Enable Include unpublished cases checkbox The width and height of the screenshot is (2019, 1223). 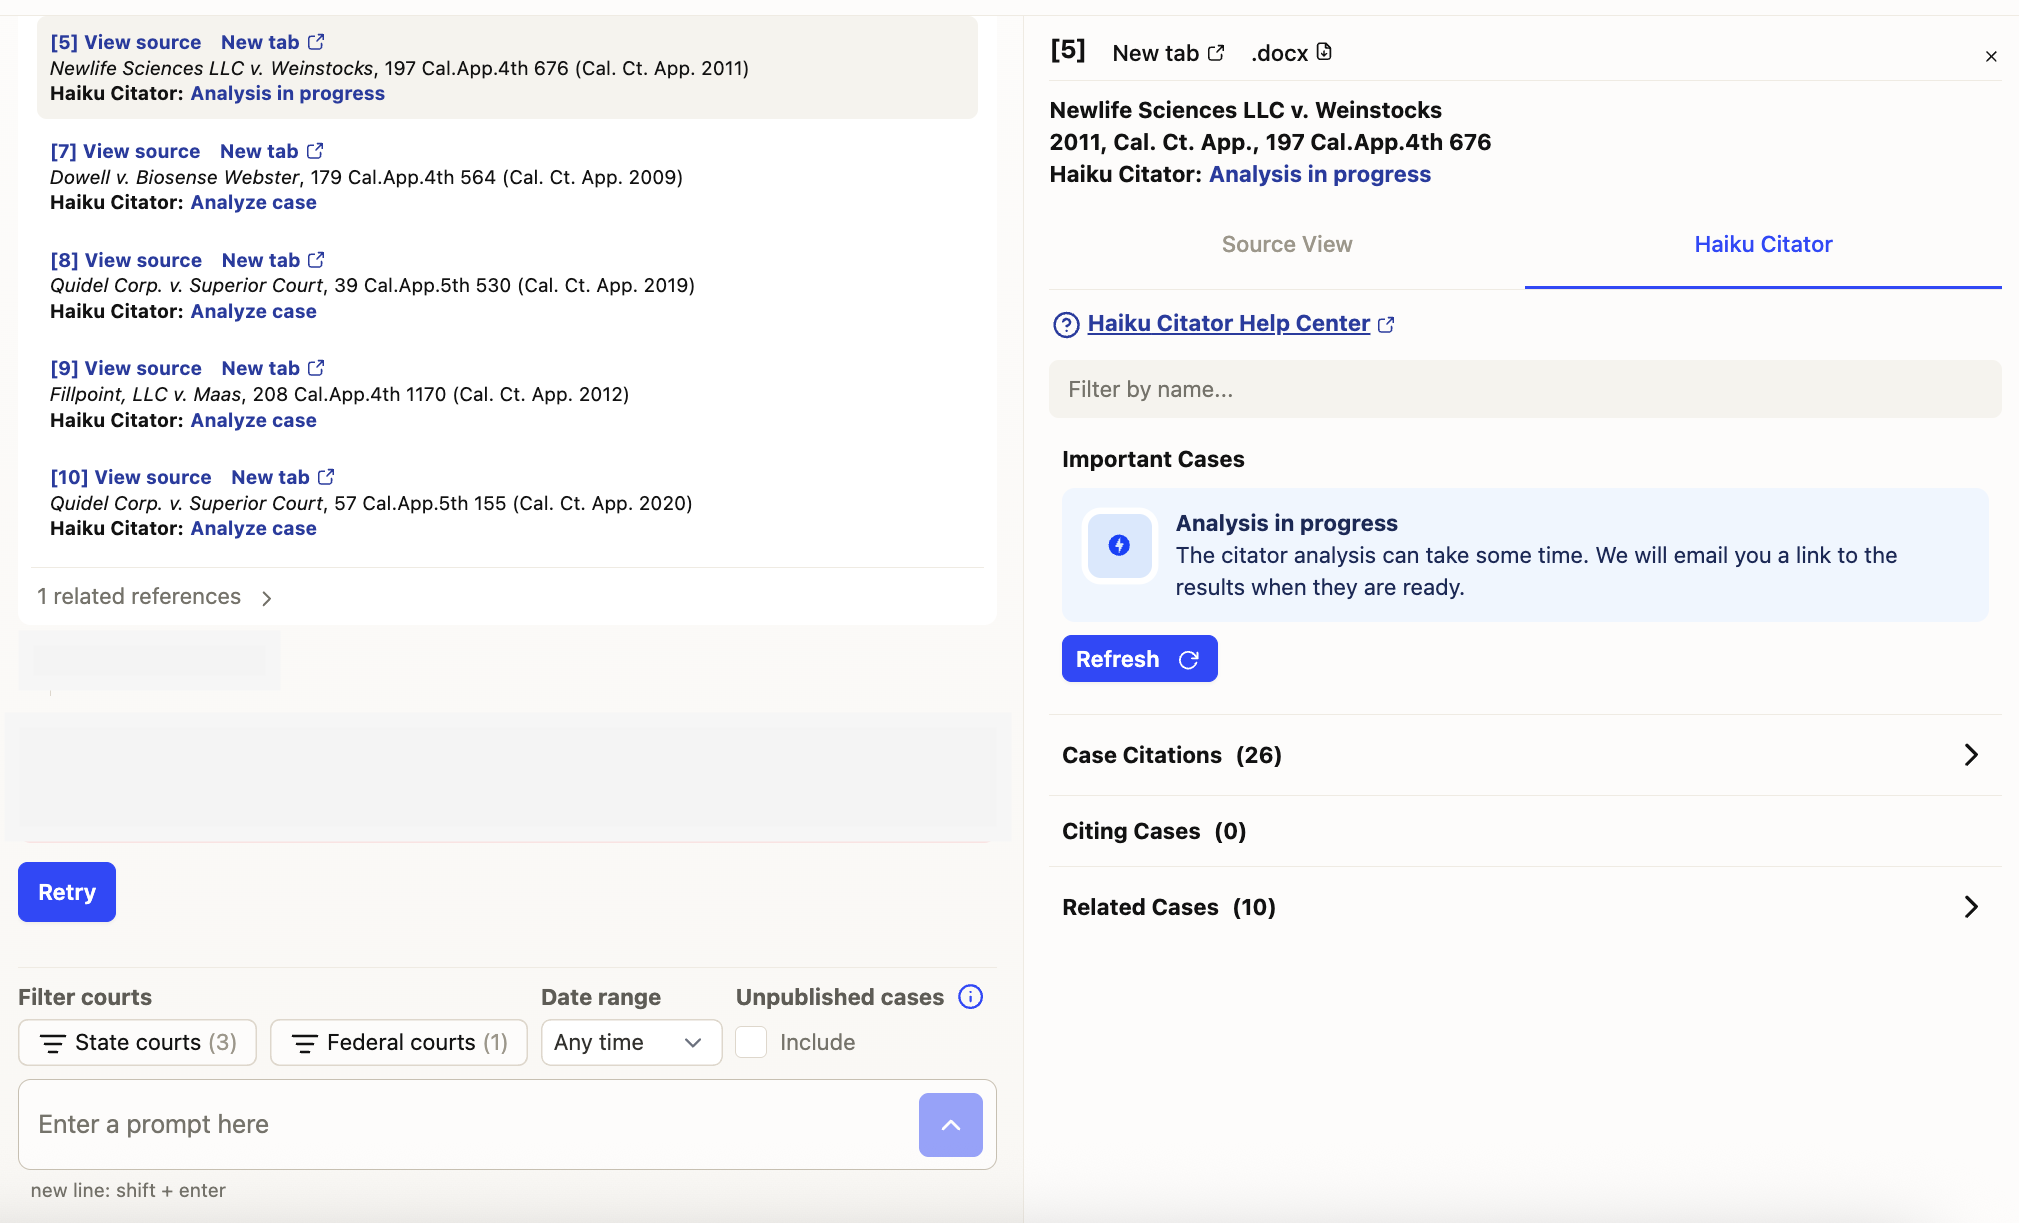pos(751,1042)
